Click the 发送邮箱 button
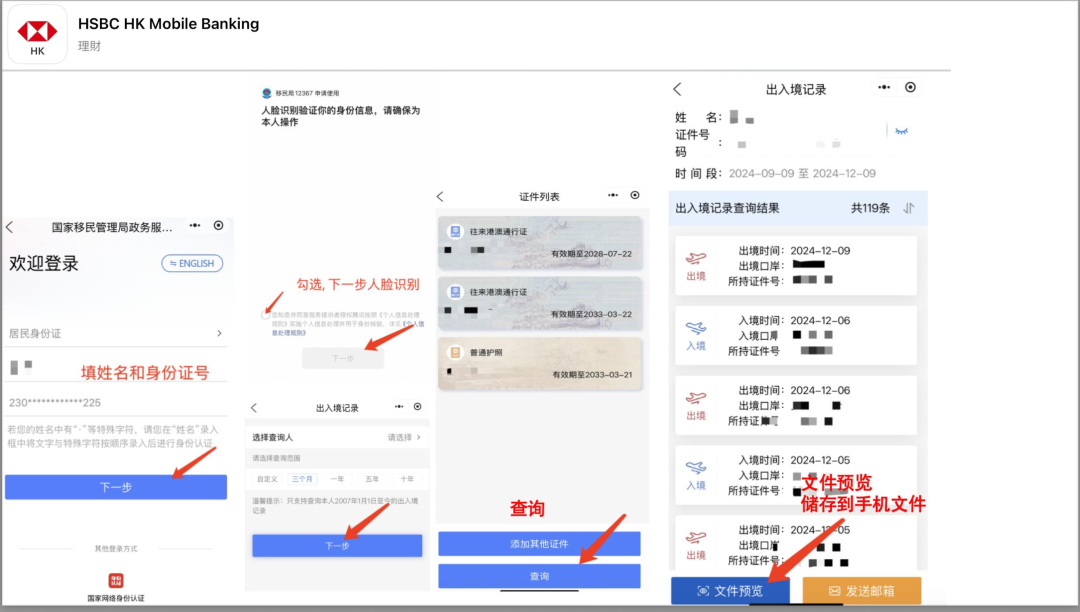The height and width of the screenshot is (612, 1080). point(862,591)
